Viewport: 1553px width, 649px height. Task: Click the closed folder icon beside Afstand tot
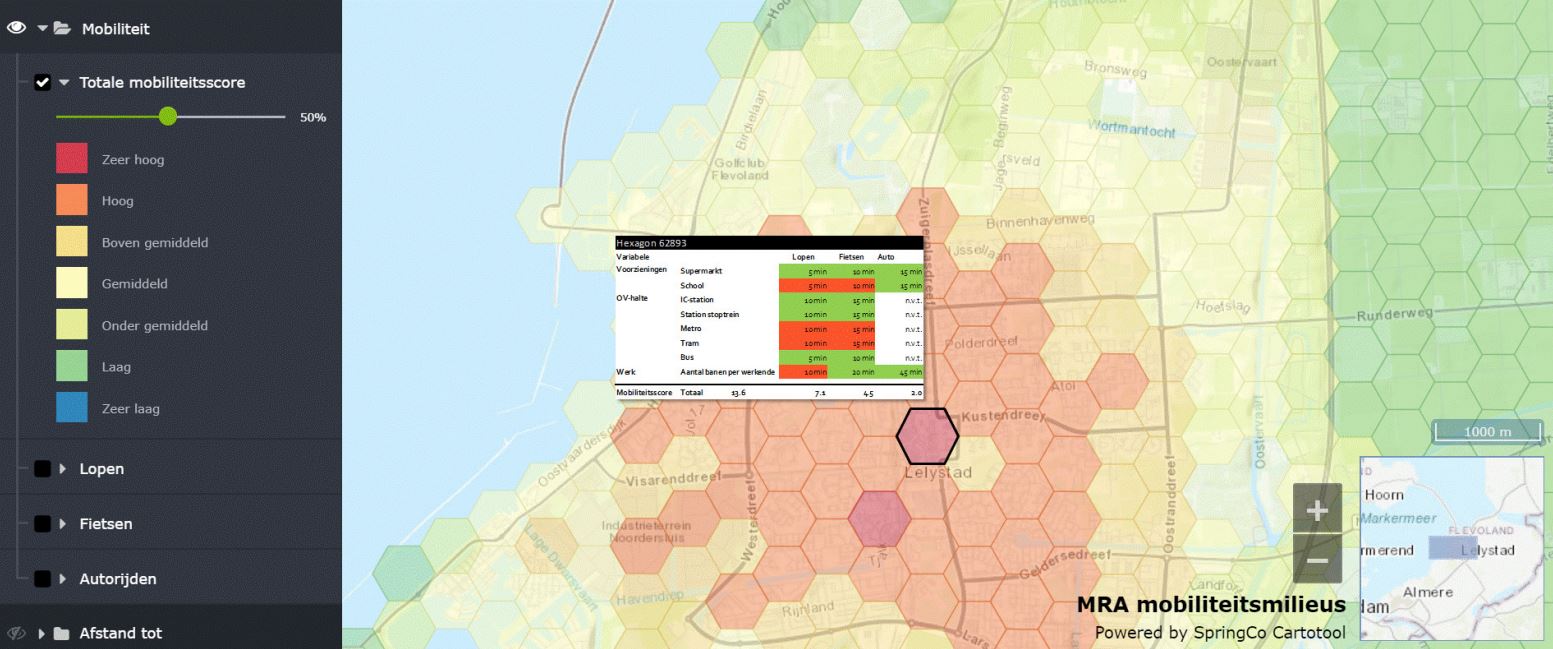(62, 633)
